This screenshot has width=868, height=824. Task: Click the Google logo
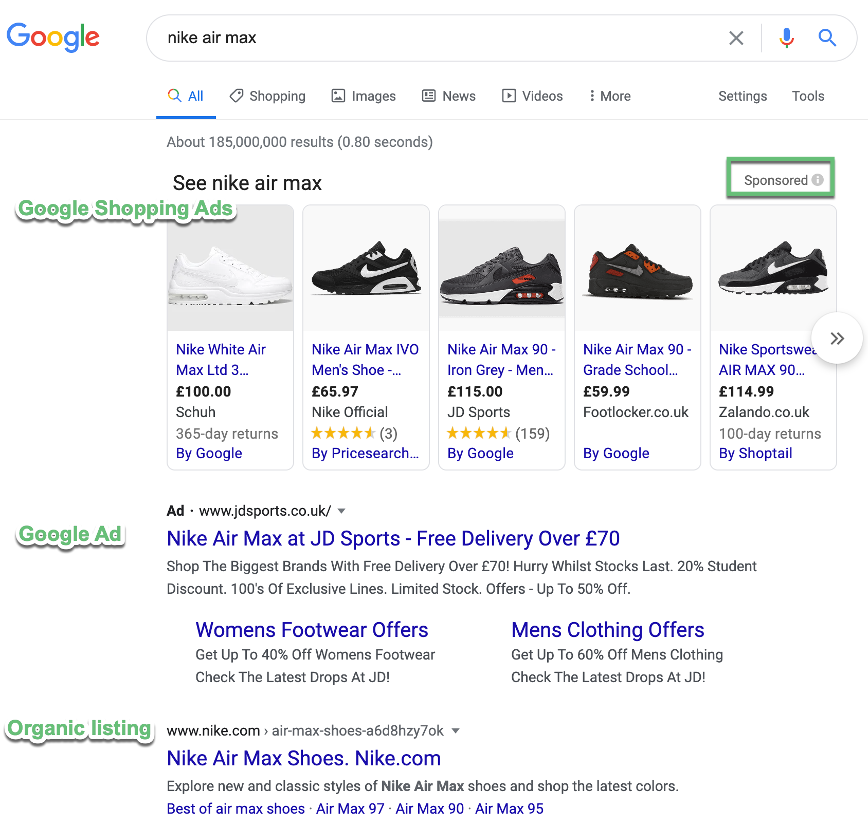coord(53,37)
